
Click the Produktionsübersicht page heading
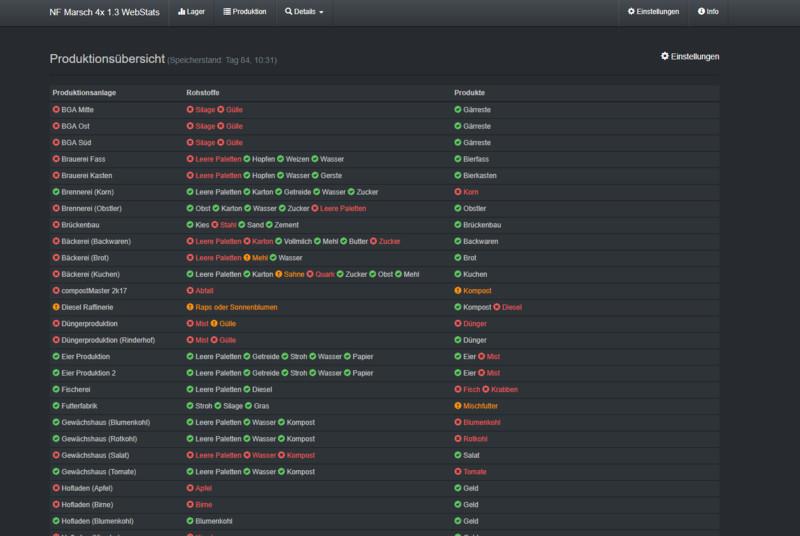107,59
